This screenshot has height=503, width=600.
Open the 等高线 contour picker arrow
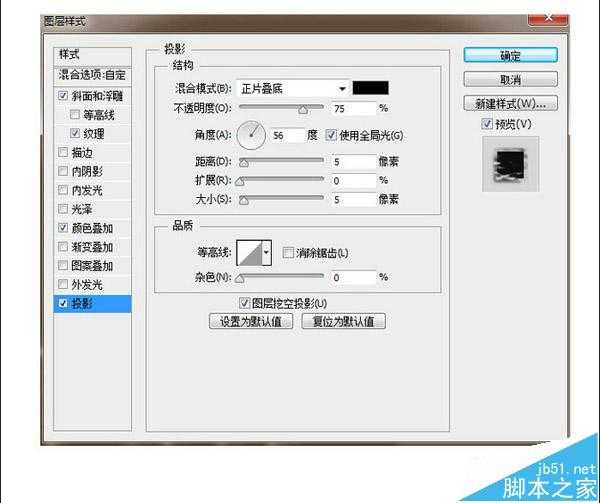[267, 252]
